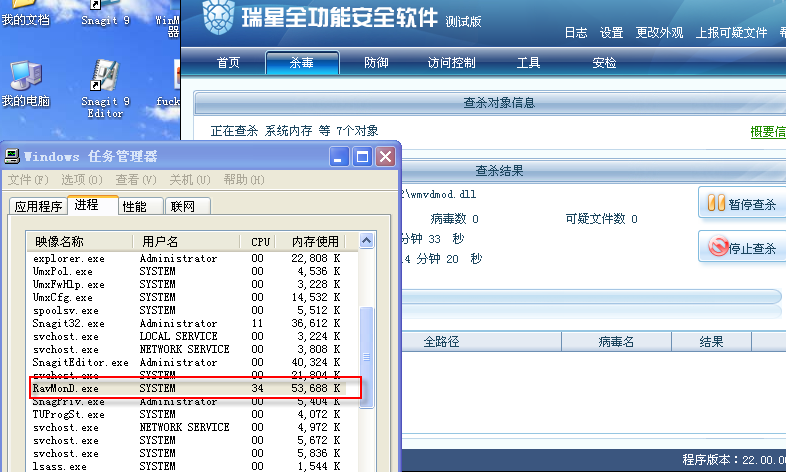Switch to the 防御 tab
Image resolution: width=786 pixels, height=472 pixels.
pyautogui.click(x=376, y=63)
